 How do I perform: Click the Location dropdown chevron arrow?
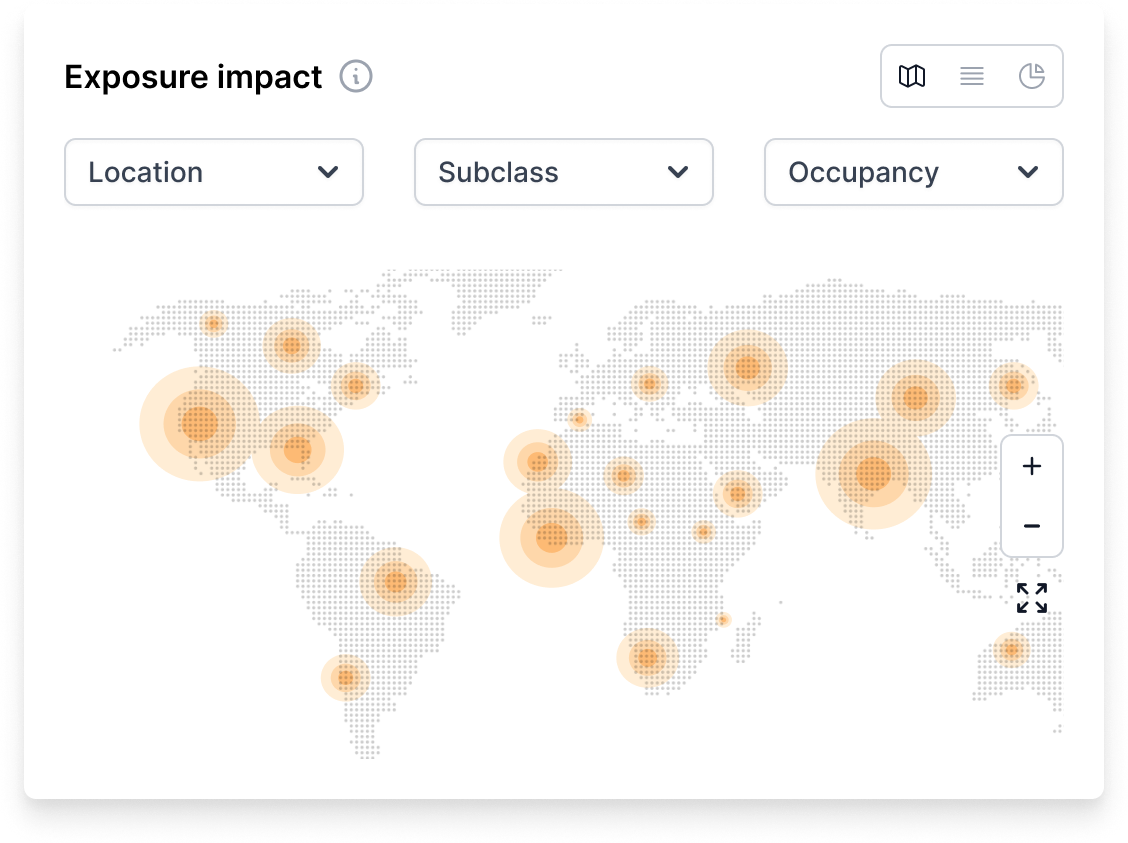[327, 172]
